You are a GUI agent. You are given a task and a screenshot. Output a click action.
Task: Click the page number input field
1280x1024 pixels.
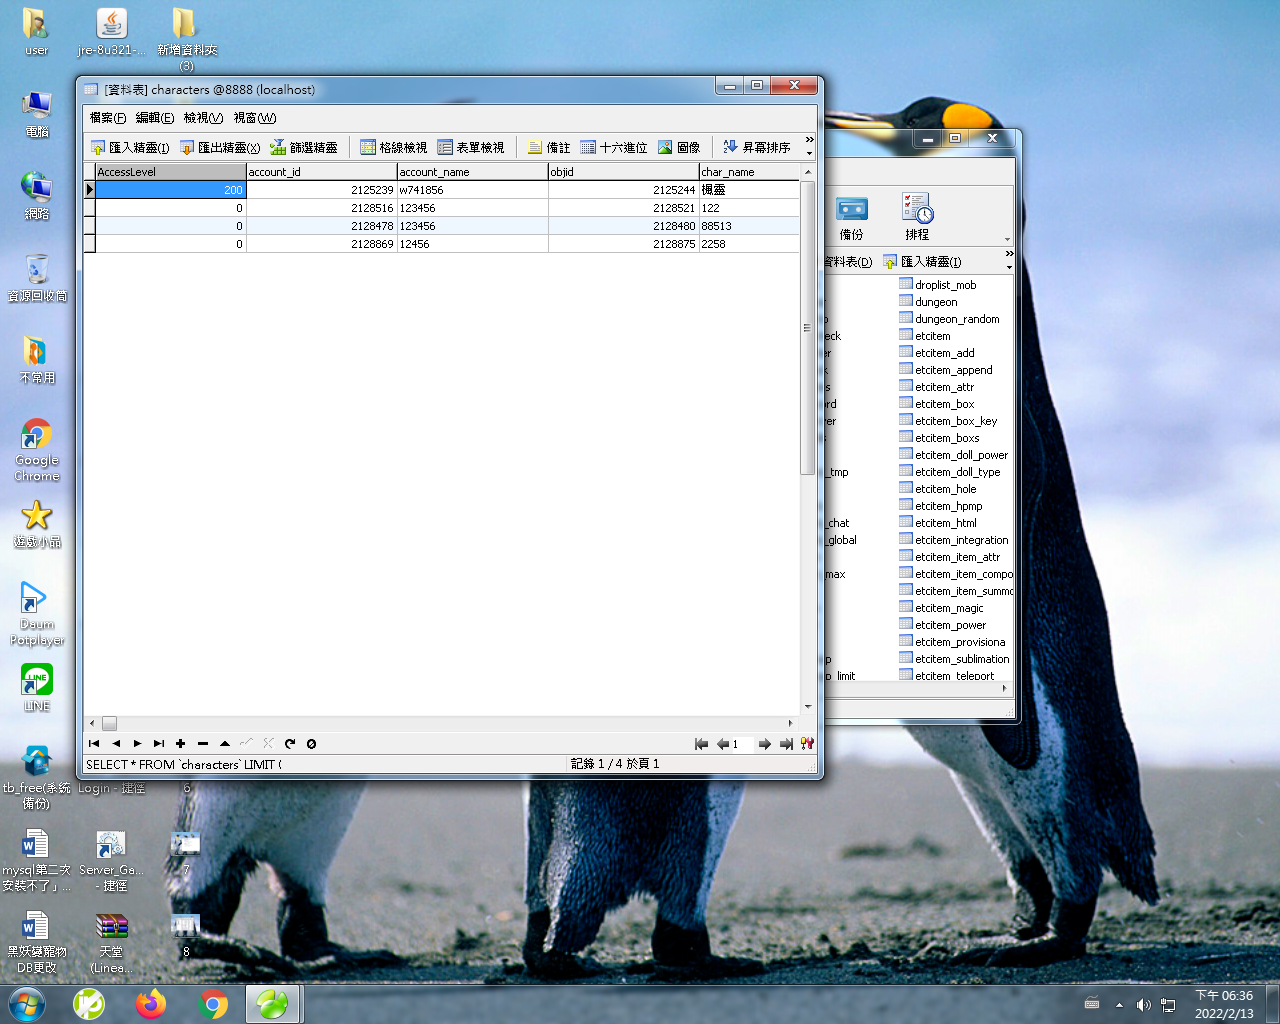coord(743,744)
